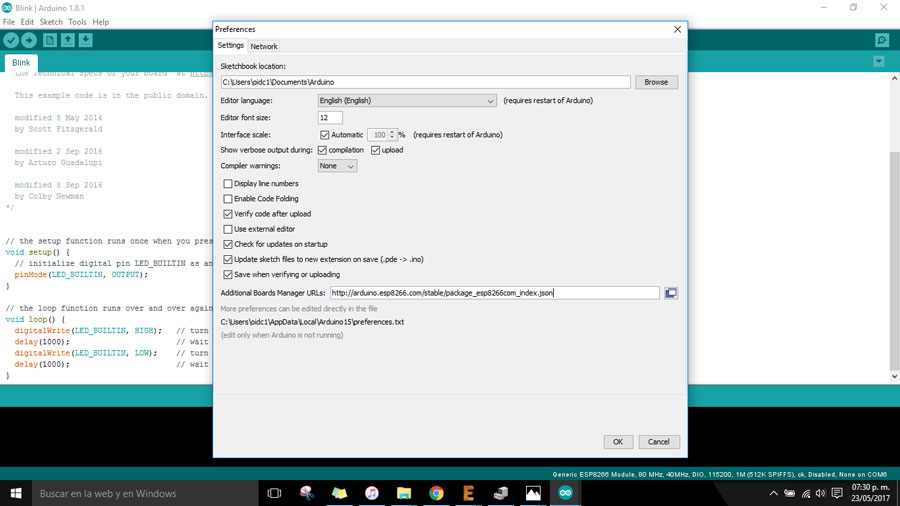Image resolution: width=900 pixels, height=506 pixels.
Task: Toggle Update sketch files to new extension
Action: tap(228, 259)
